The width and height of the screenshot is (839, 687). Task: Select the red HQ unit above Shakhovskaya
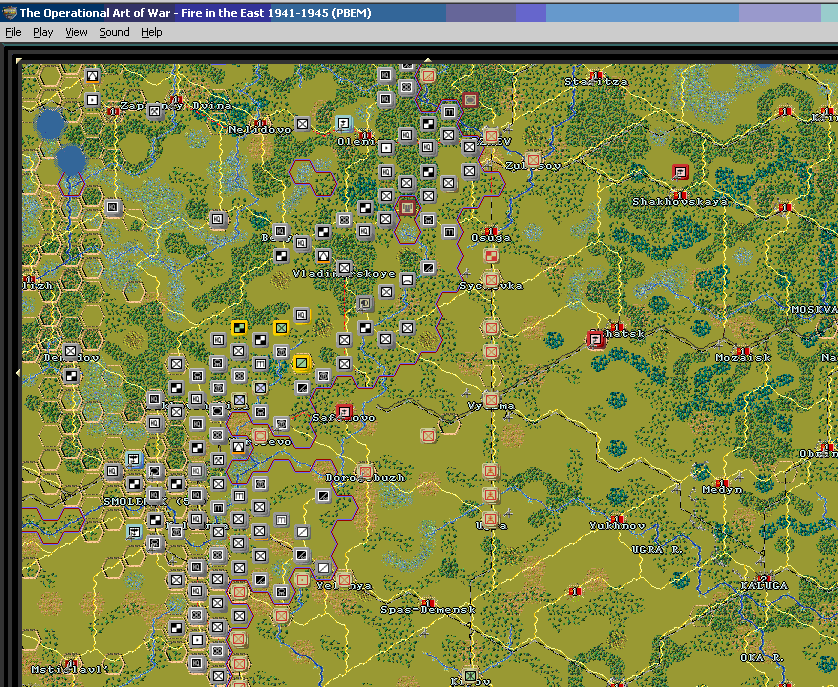680,172
